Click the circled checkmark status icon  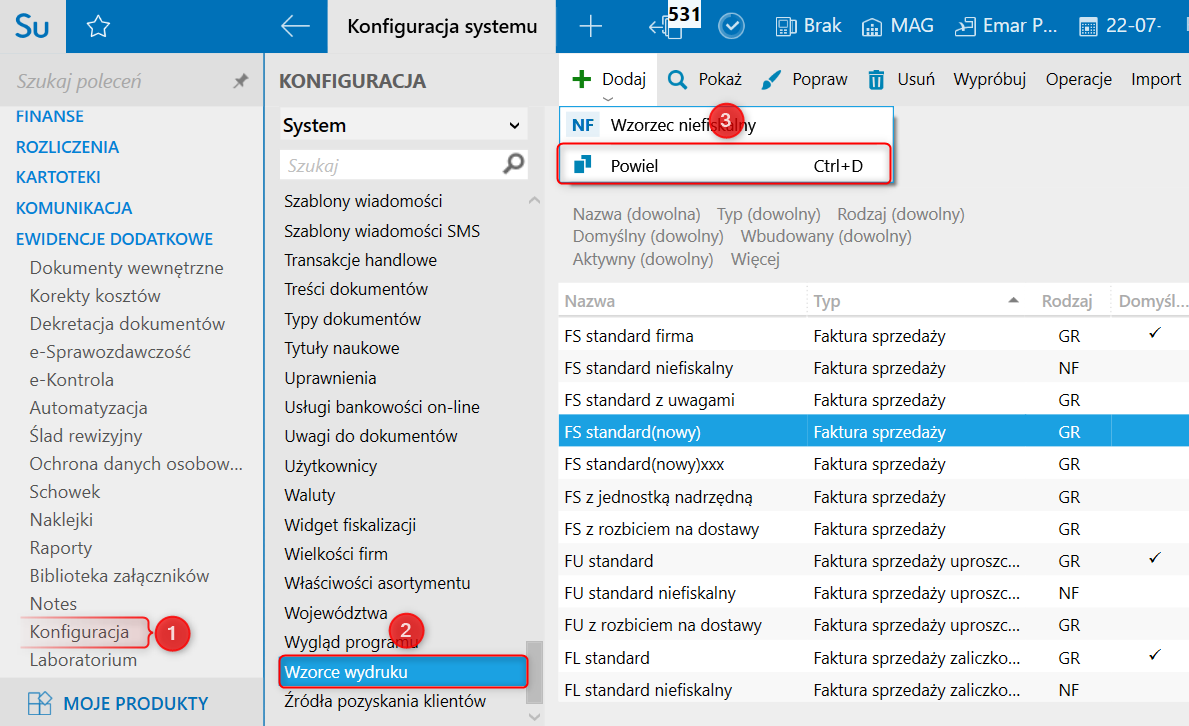[732, 27]
